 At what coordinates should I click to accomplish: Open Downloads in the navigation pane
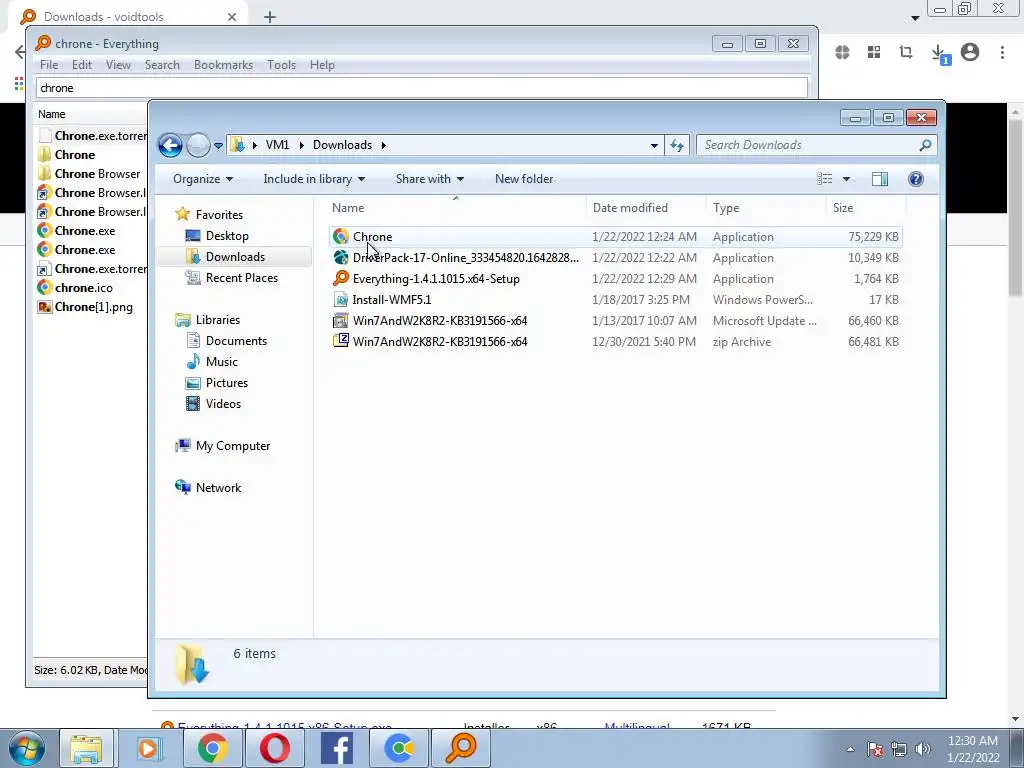point(235,257)
